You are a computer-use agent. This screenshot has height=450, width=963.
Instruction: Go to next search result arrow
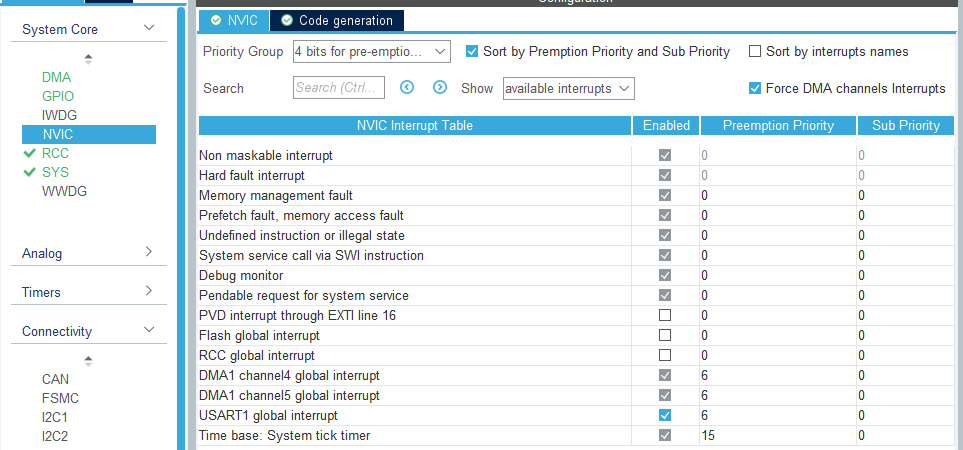[440, 88]
